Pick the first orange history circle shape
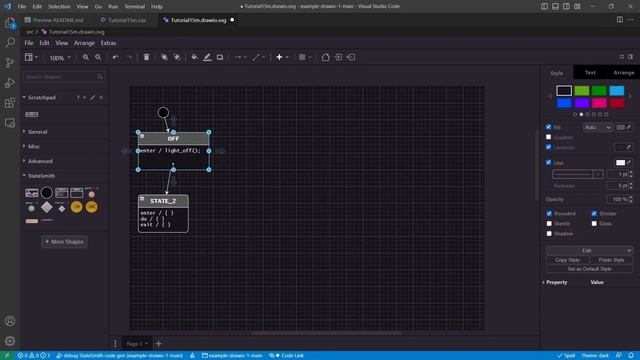Viewport: 640px width, 360px height. coord(76,207)
